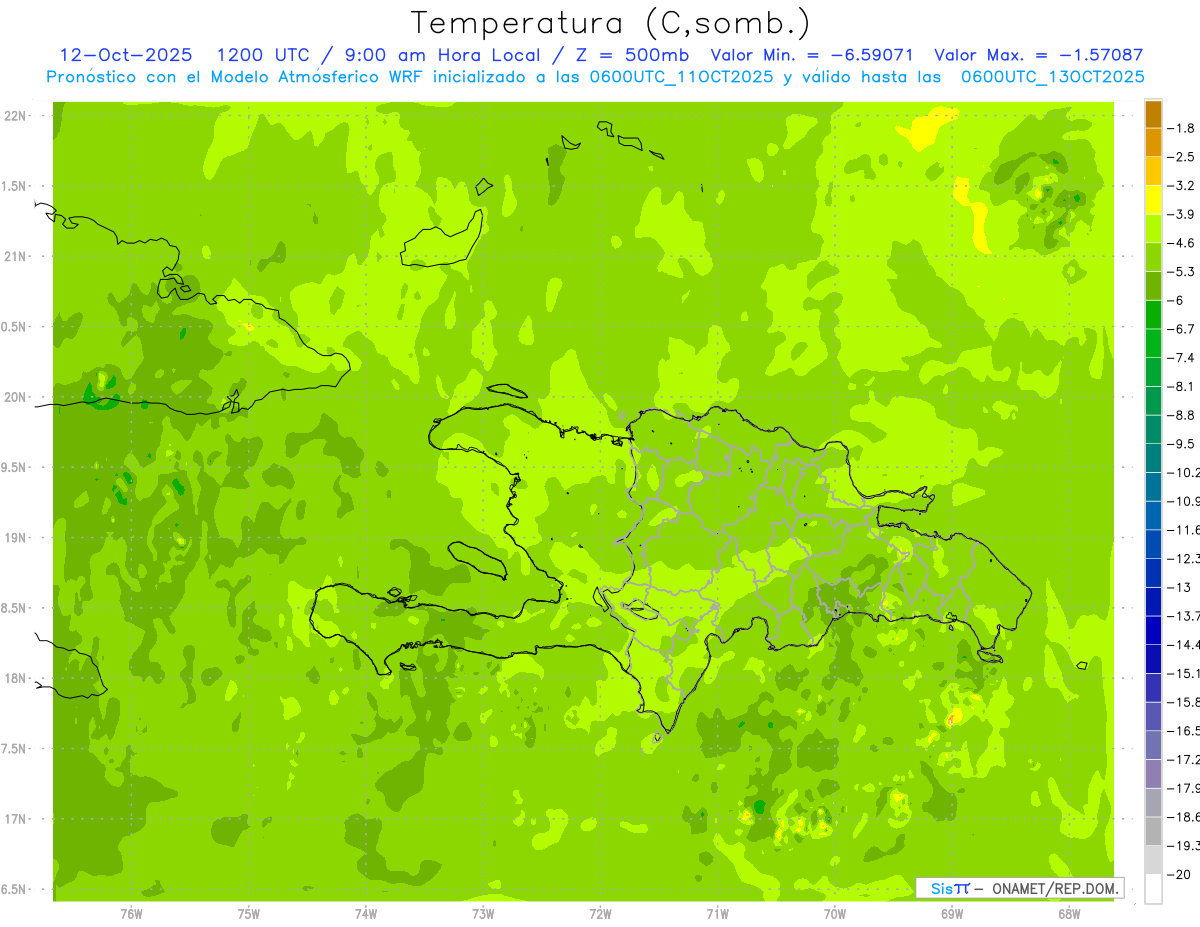Click the "69W" longitude label
Viewport: 1200px width, 927px height.
(x=952, y=914)
